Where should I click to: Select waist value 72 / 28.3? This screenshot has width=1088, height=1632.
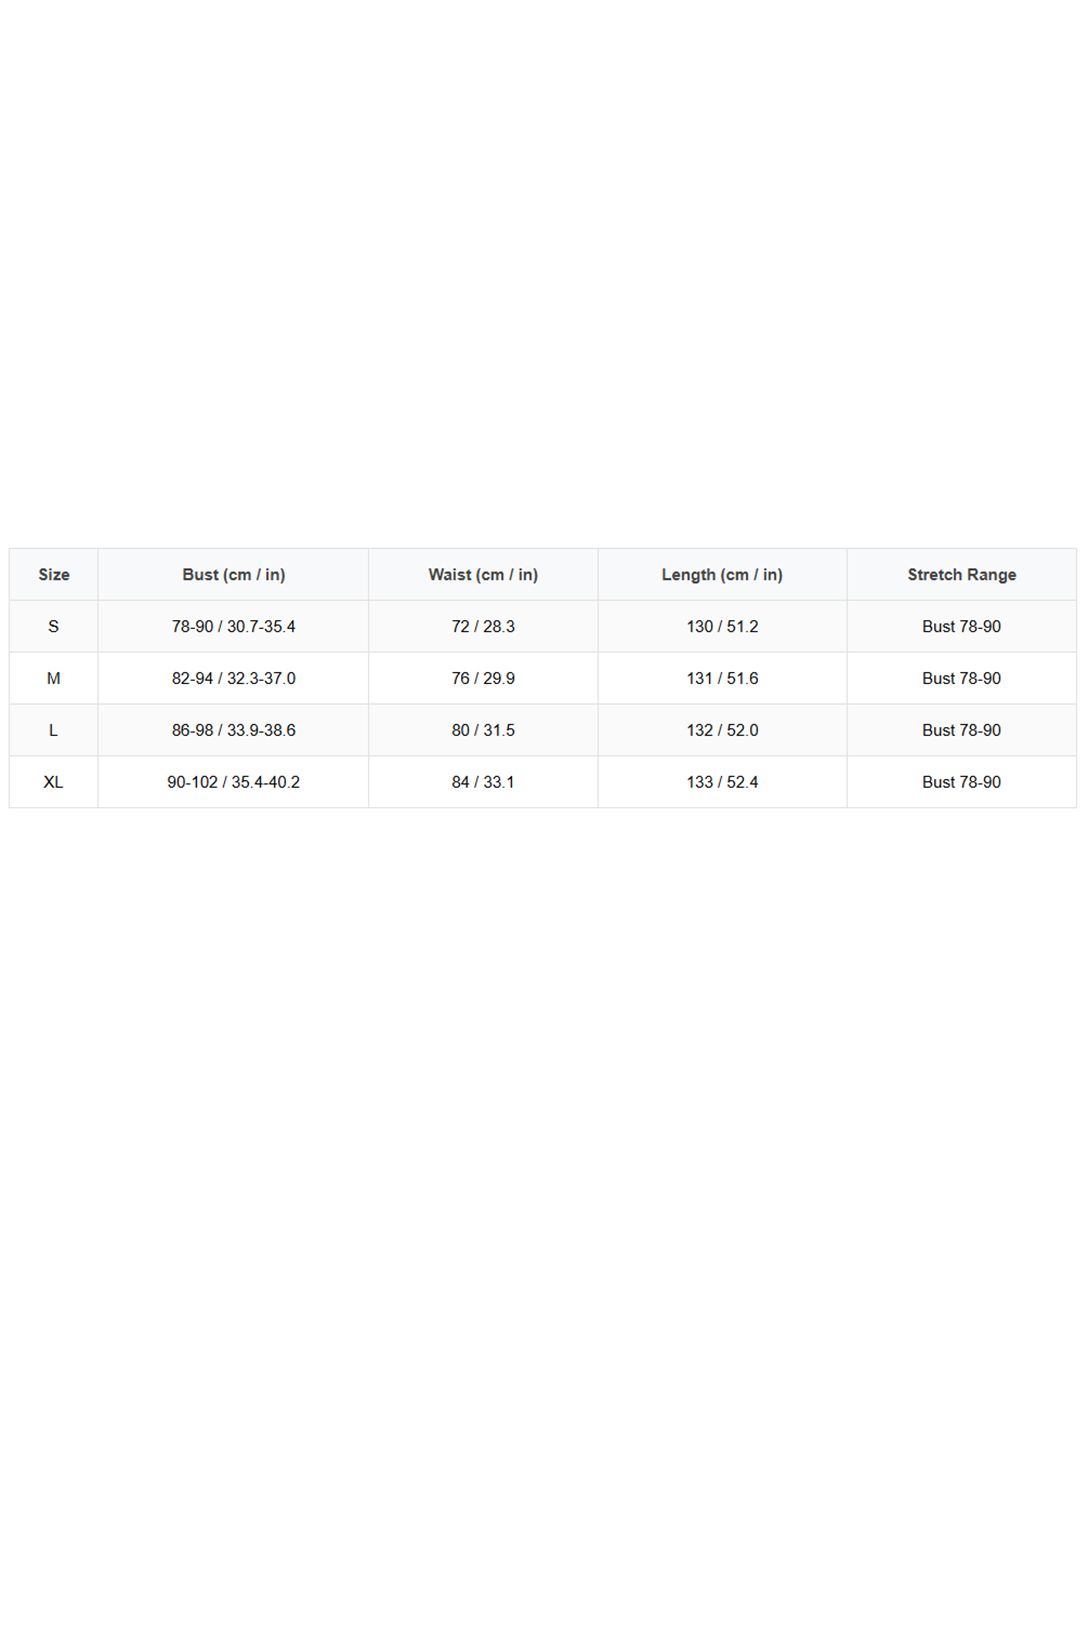click(483, 626)
